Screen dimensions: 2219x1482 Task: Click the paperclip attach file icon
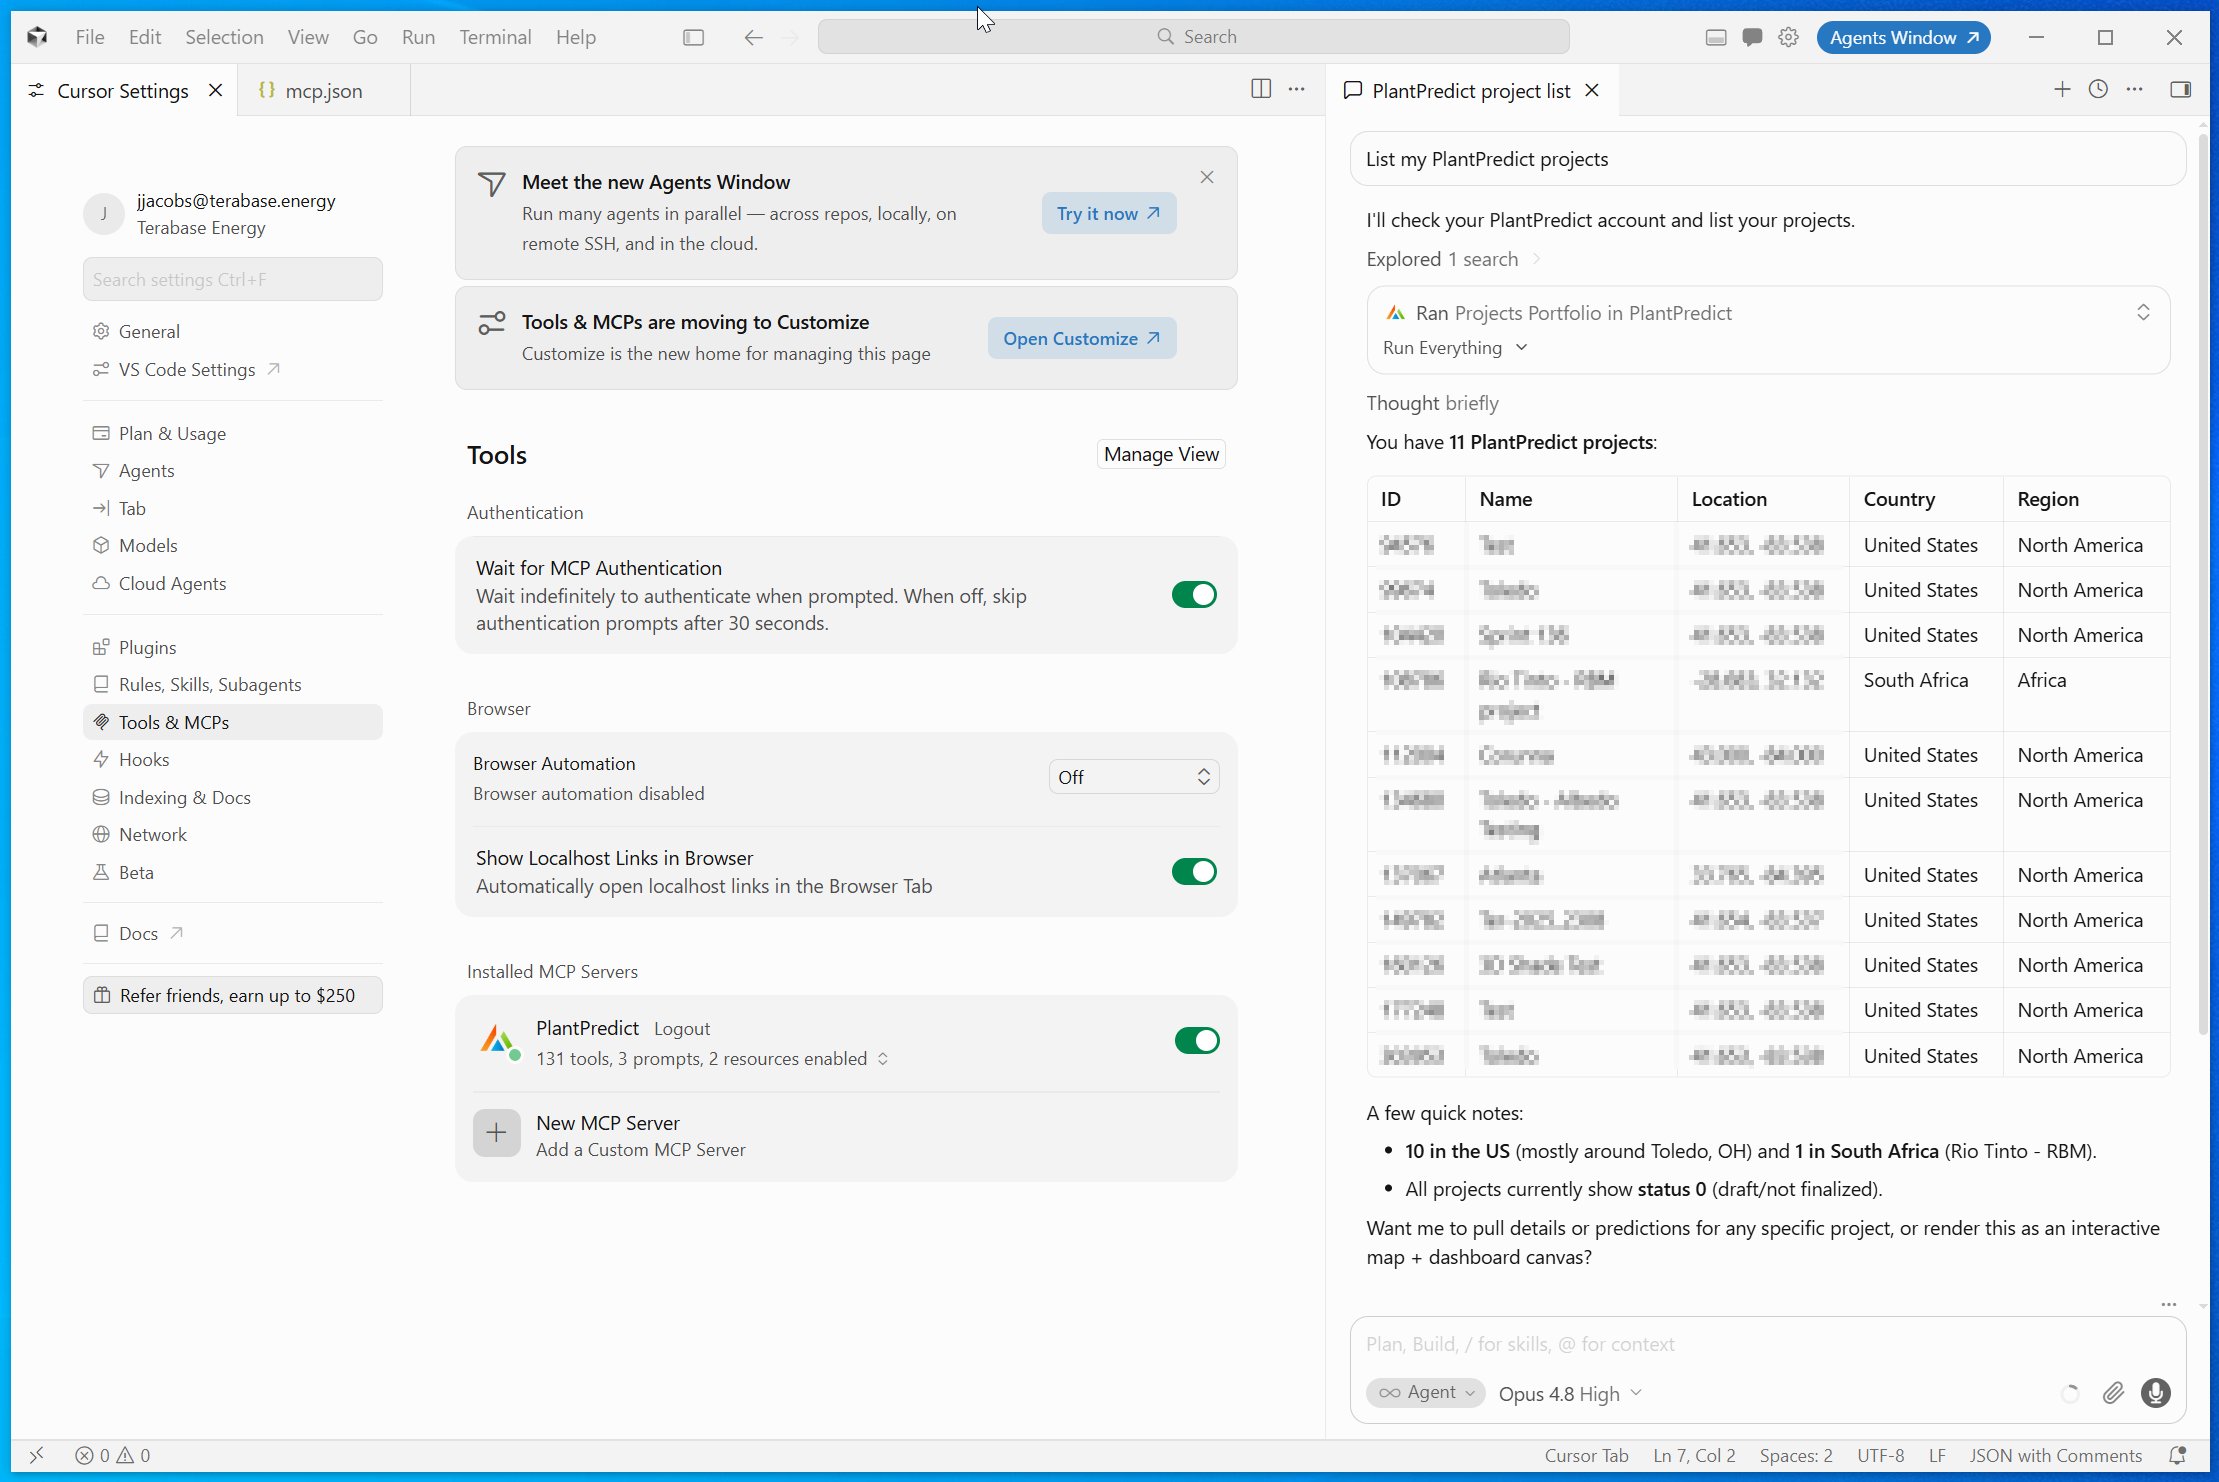coord(2112,1393)
